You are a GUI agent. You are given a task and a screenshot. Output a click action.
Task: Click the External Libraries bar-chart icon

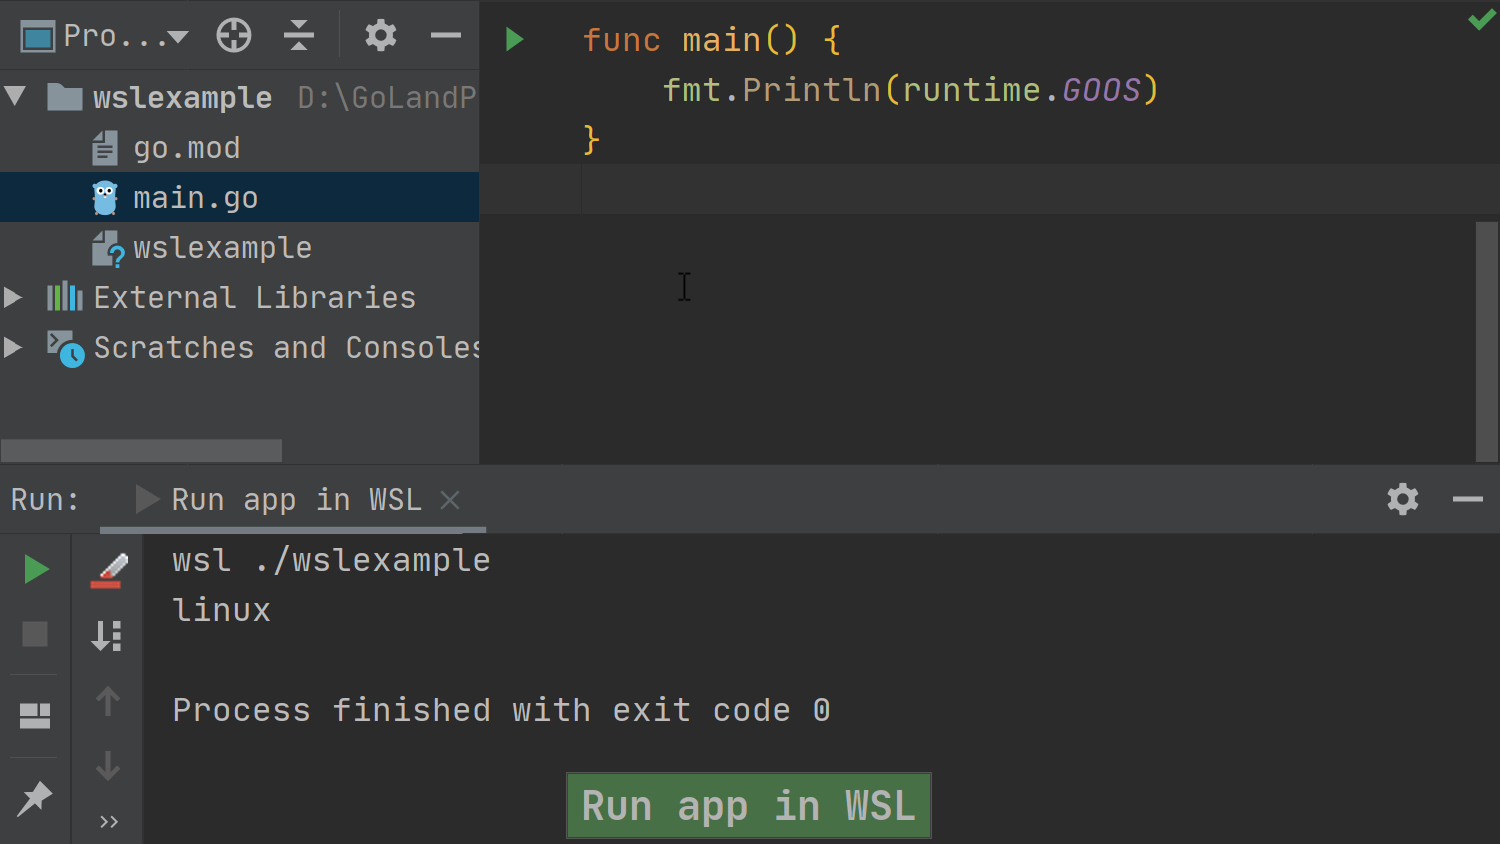click(x=65, y=297)
